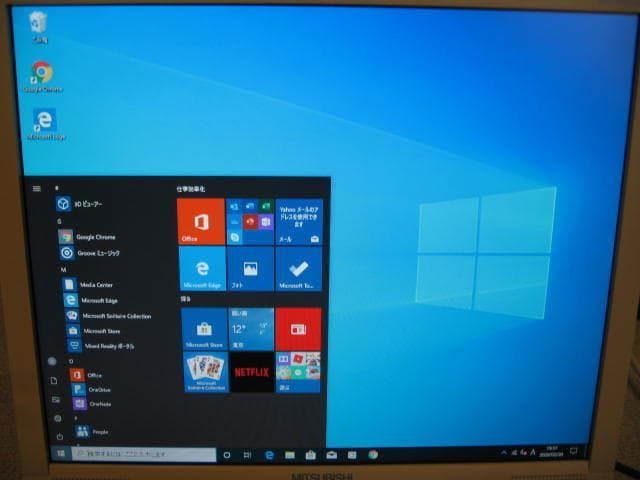This screenshot has height=480, width=640.
Task: Jump via the letter M list header
Action: pos(63,270)
